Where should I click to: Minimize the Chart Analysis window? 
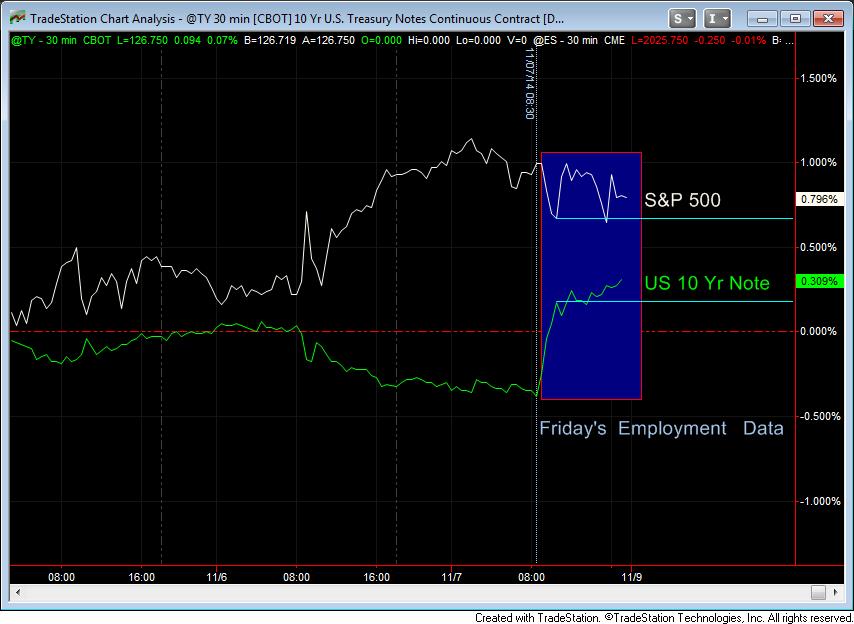coord(762,19)
